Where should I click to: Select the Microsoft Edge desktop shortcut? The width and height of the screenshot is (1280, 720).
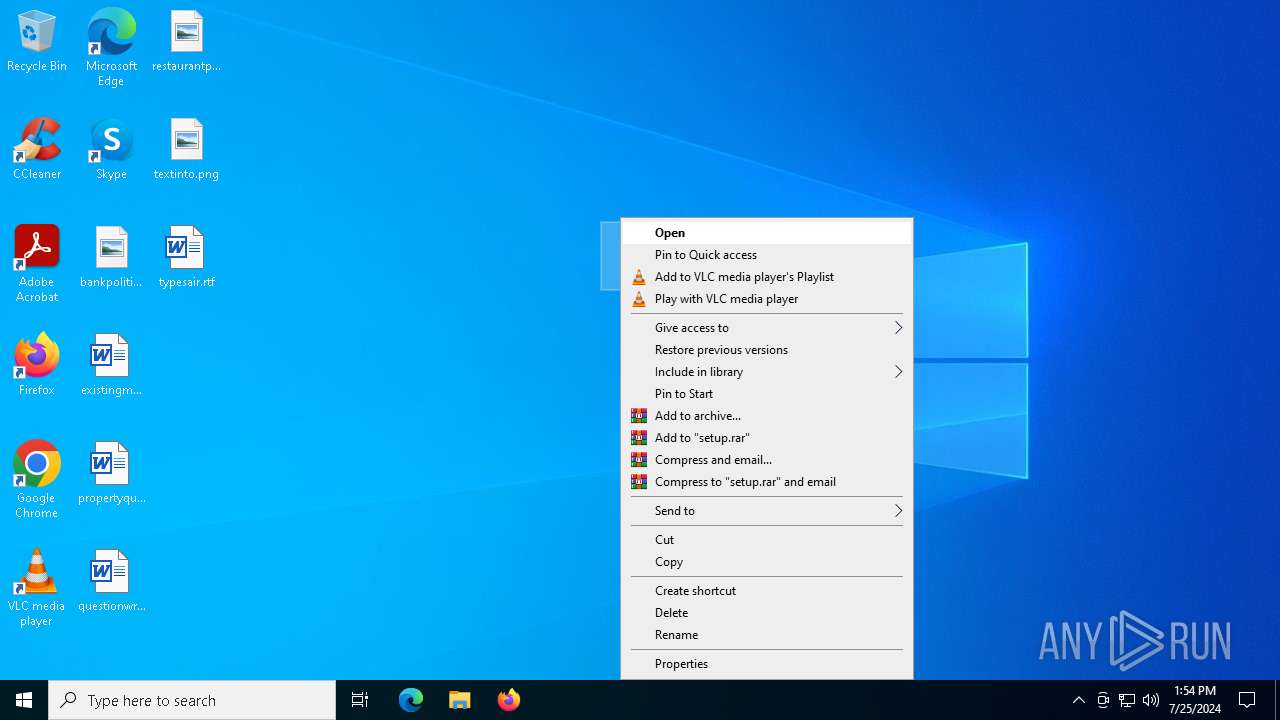coord(111,48)
